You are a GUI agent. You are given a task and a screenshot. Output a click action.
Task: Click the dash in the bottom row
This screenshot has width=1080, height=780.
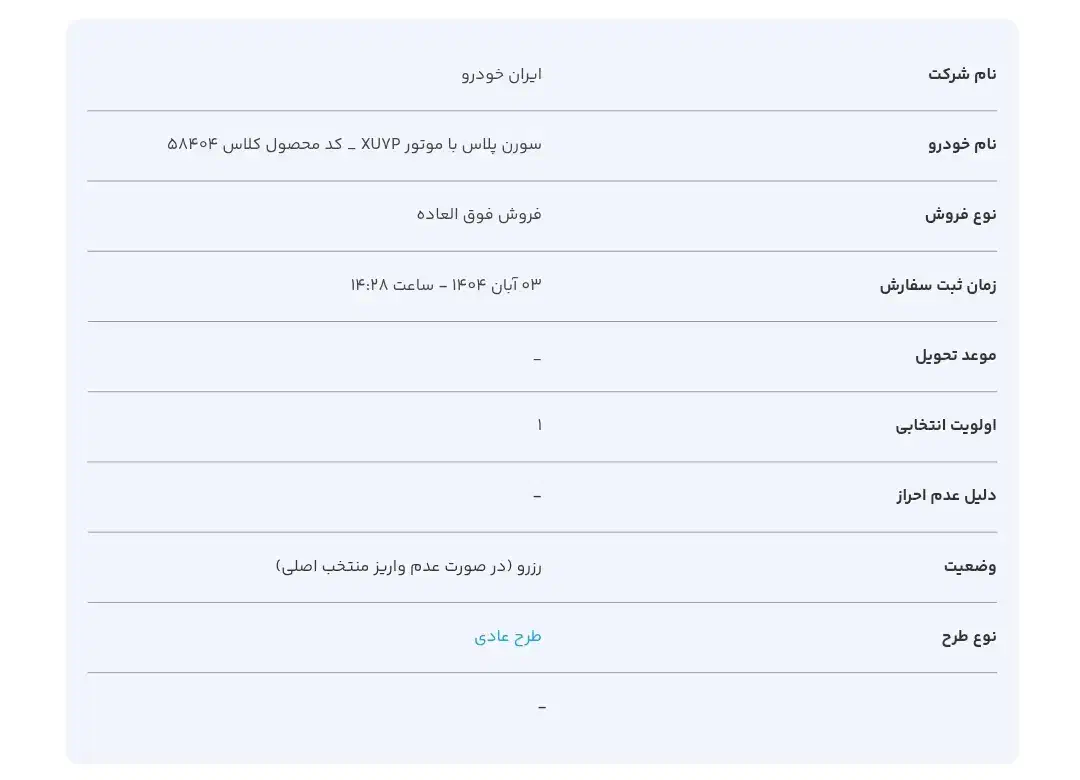point(541,705)
